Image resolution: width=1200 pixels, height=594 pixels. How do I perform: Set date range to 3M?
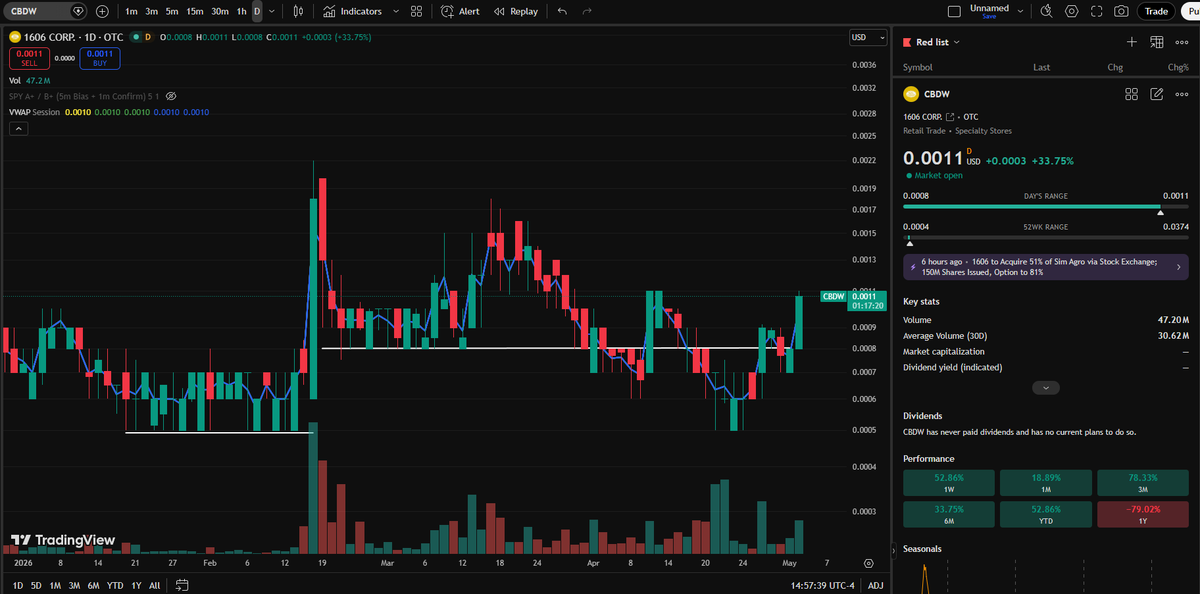(x=74, y=585)
